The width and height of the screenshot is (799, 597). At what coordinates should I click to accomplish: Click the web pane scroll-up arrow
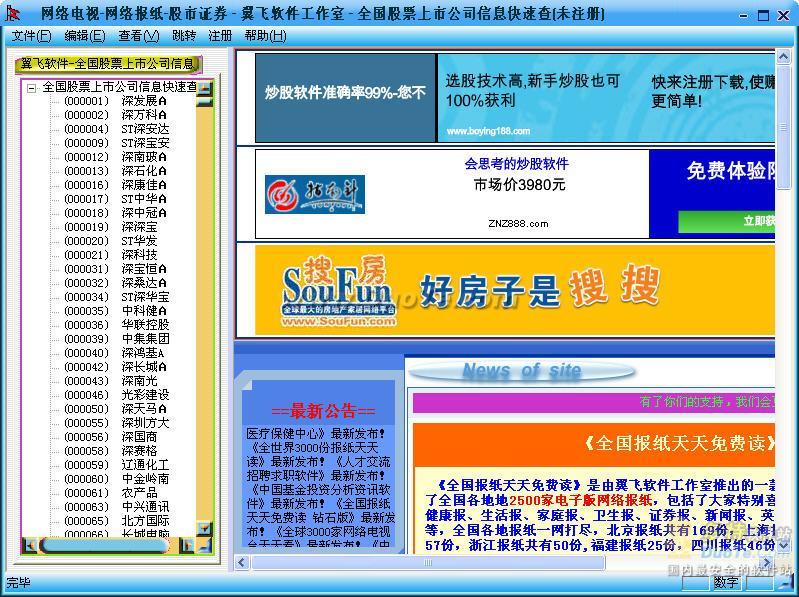(783, 56)
